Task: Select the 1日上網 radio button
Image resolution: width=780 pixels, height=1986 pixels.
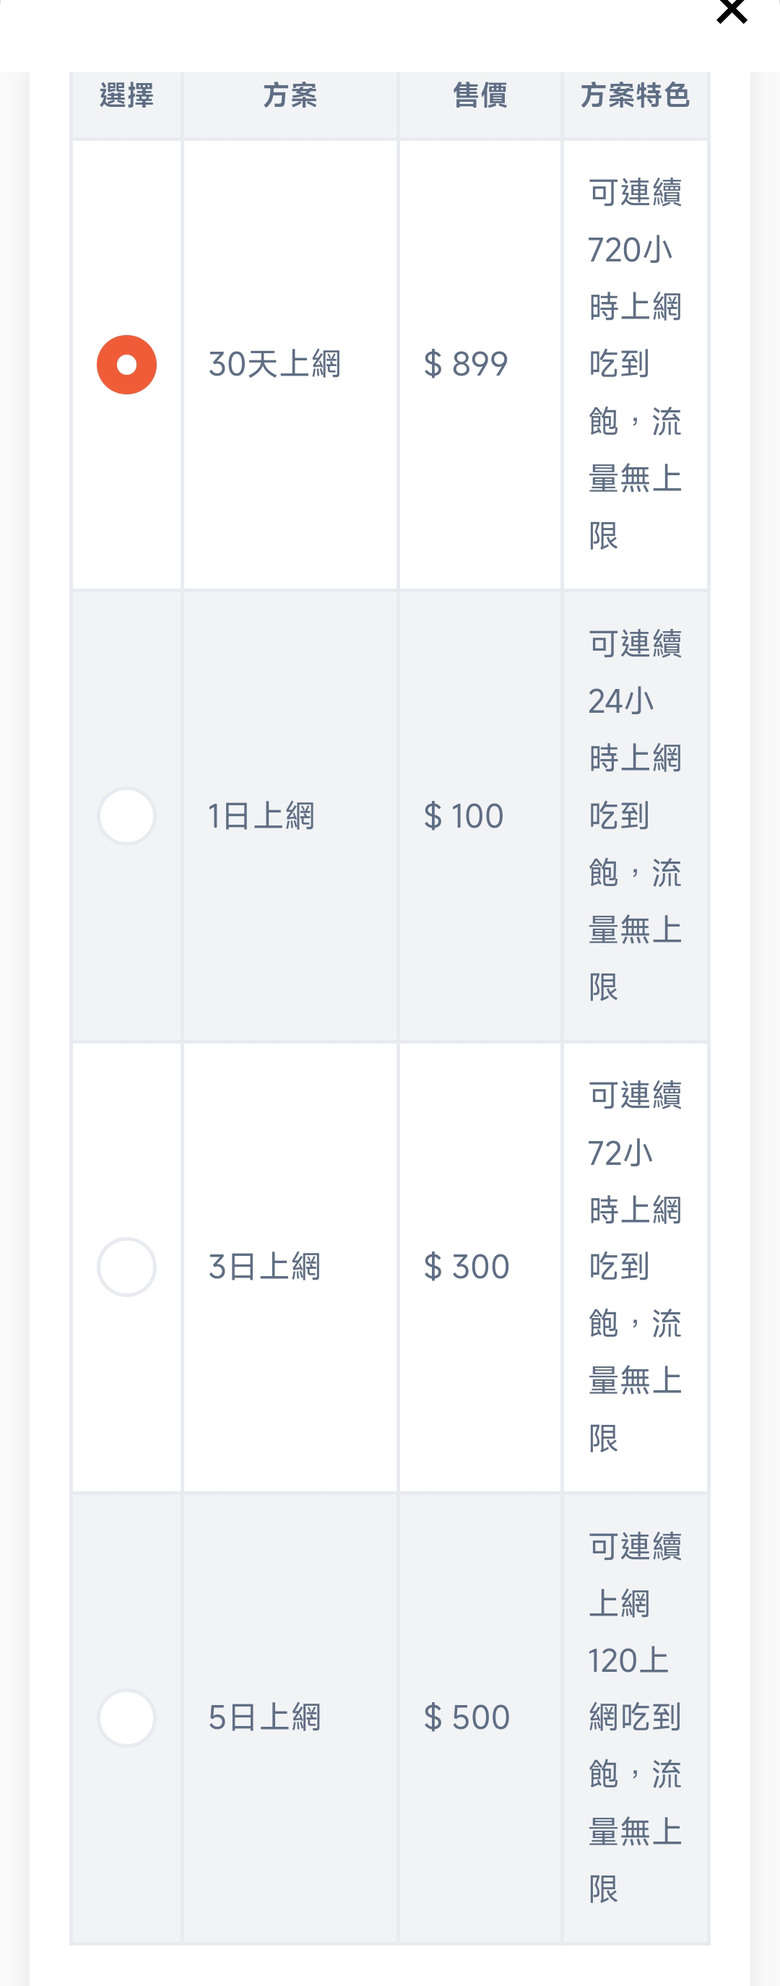Action: [x=127, y=816]
